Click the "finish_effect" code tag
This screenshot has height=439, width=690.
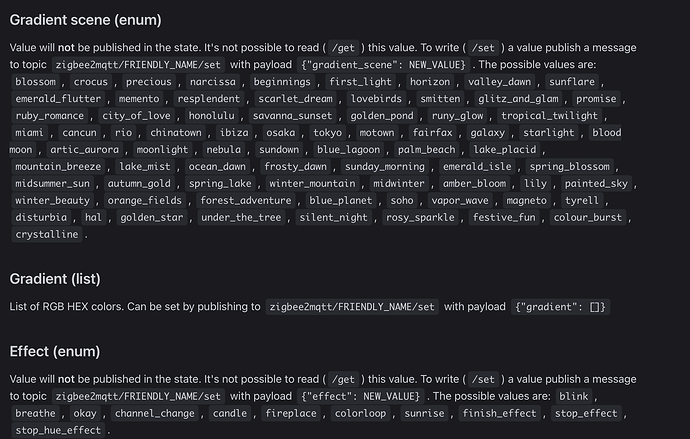tap(499, 413)
